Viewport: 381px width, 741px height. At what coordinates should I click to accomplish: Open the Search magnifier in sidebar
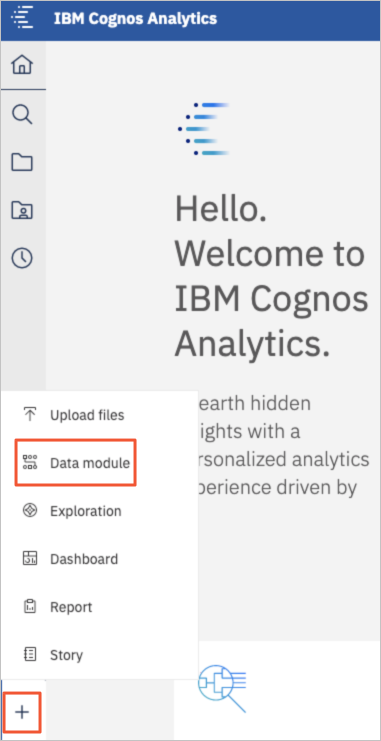pos(22,114)
